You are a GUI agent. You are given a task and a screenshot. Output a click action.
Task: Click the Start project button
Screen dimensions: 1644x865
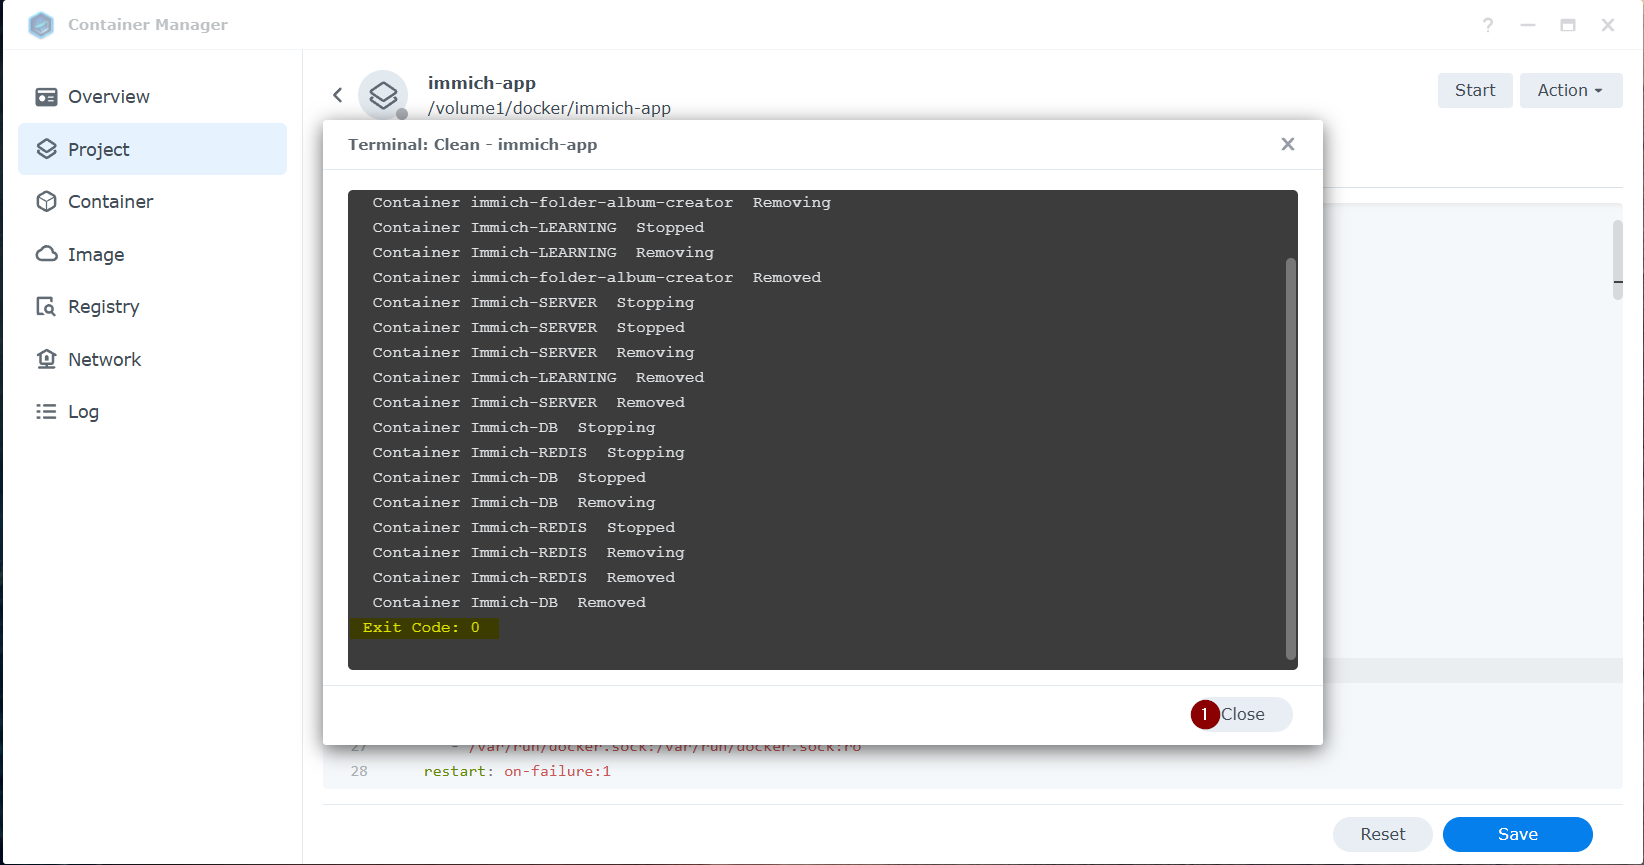(x=1475, y=90)
